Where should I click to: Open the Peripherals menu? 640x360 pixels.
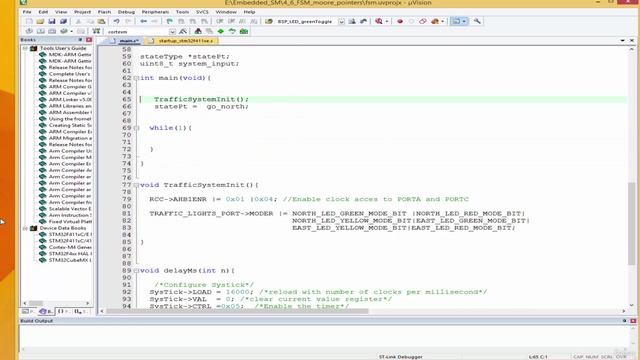tap(155, 12)
